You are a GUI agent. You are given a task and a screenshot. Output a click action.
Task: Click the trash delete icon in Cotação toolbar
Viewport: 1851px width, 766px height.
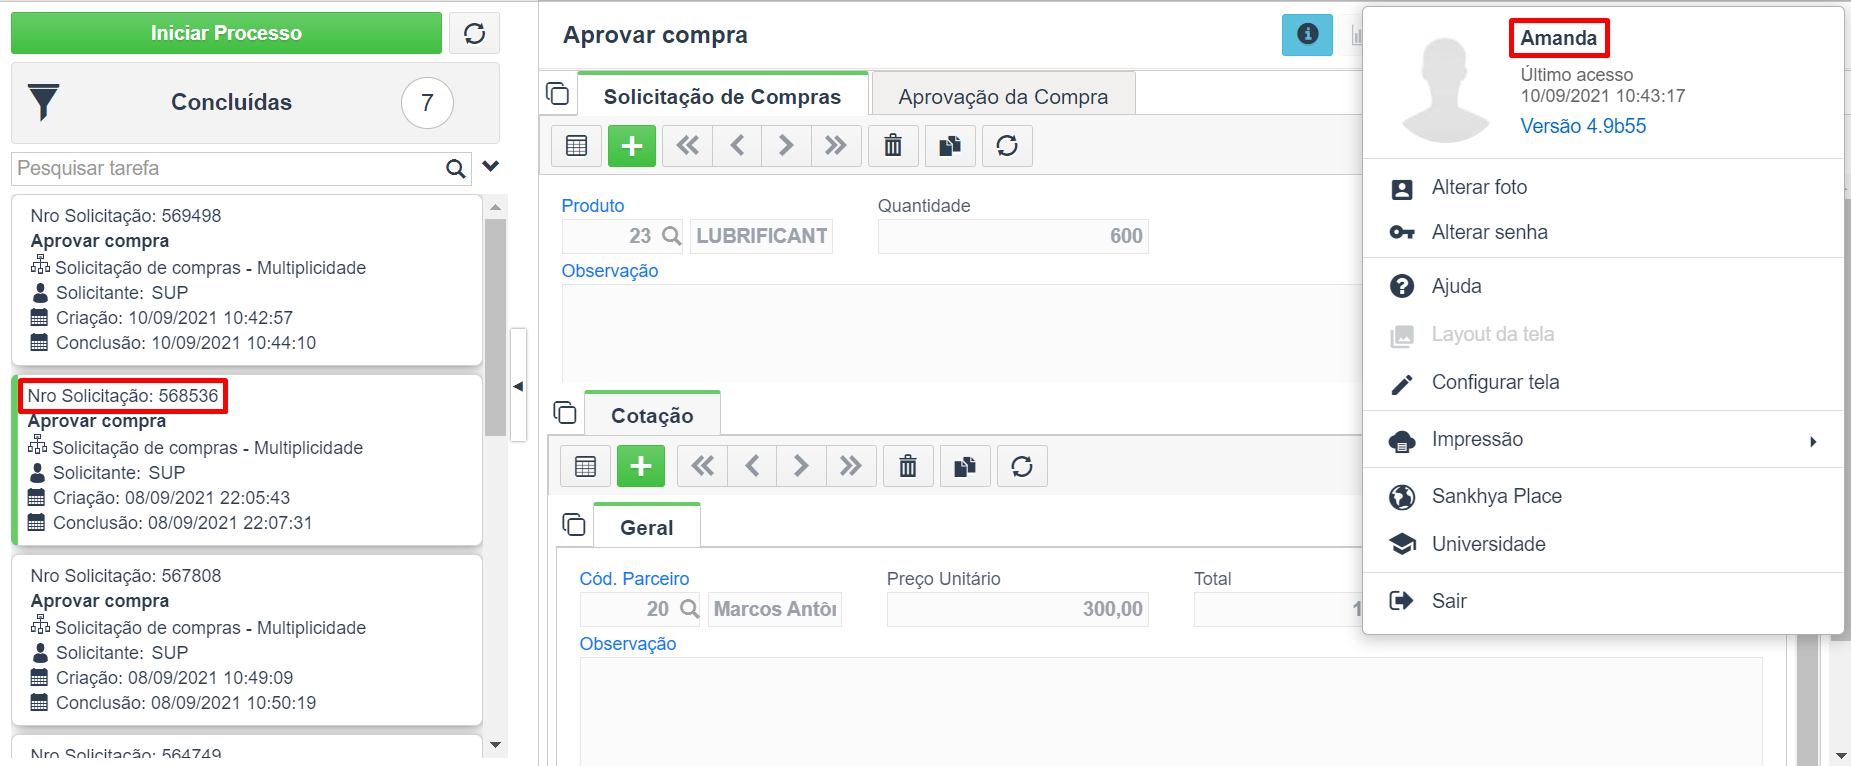coord(908,466)
